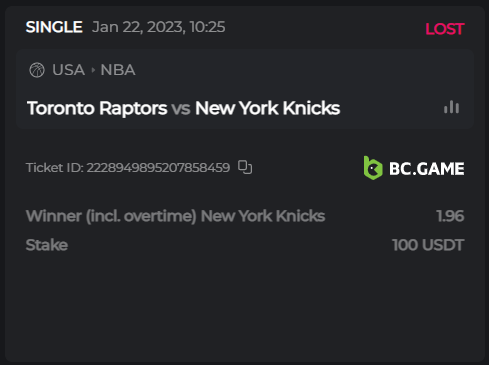The image size is (489, 365).
Task: Click the breadcrumb arrow between USA and NBA
Action: pos(93,70)
